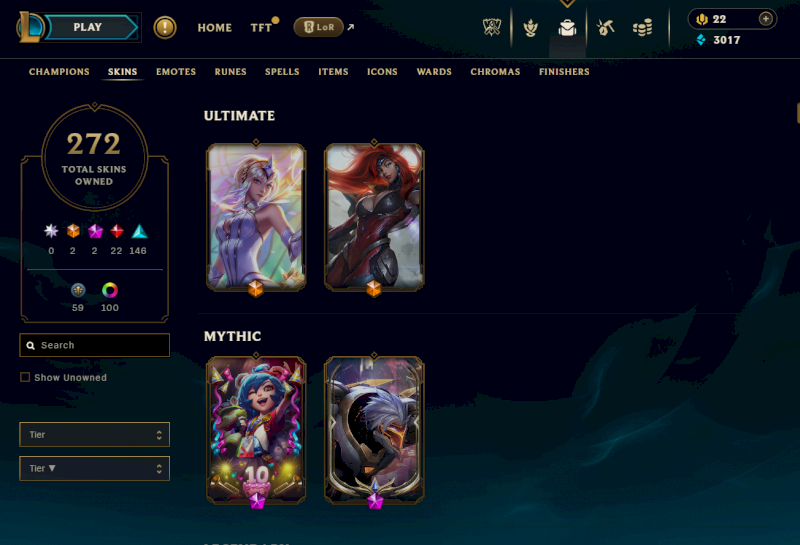Enable the Show Unowned checkbox
The height and width of the screenshot is (545, 800).
point(24,377)
